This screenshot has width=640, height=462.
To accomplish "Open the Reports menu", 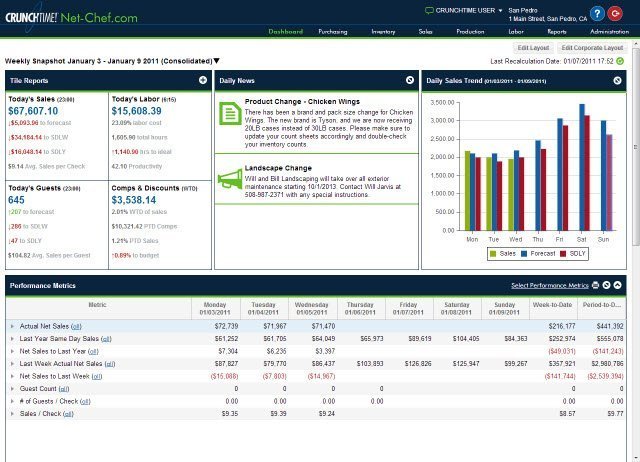I will coord(557,31).
